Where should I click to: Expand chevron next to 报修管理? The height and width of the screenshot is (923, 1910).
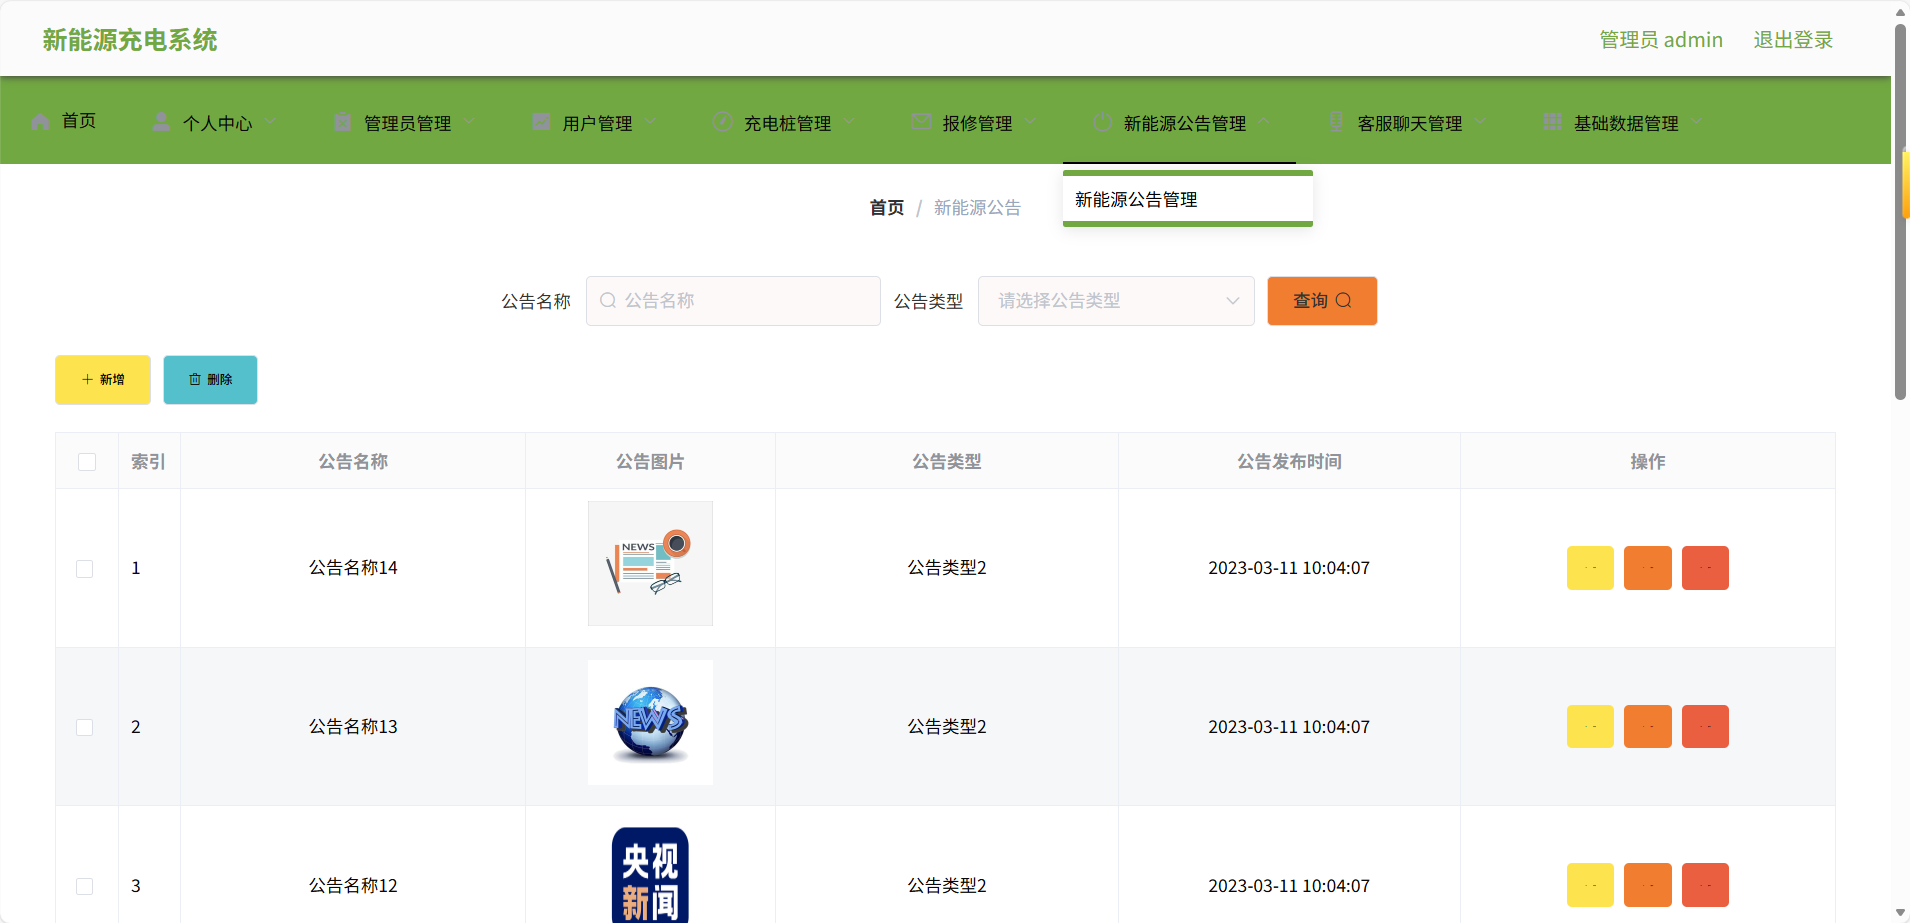pos(1030,122)
